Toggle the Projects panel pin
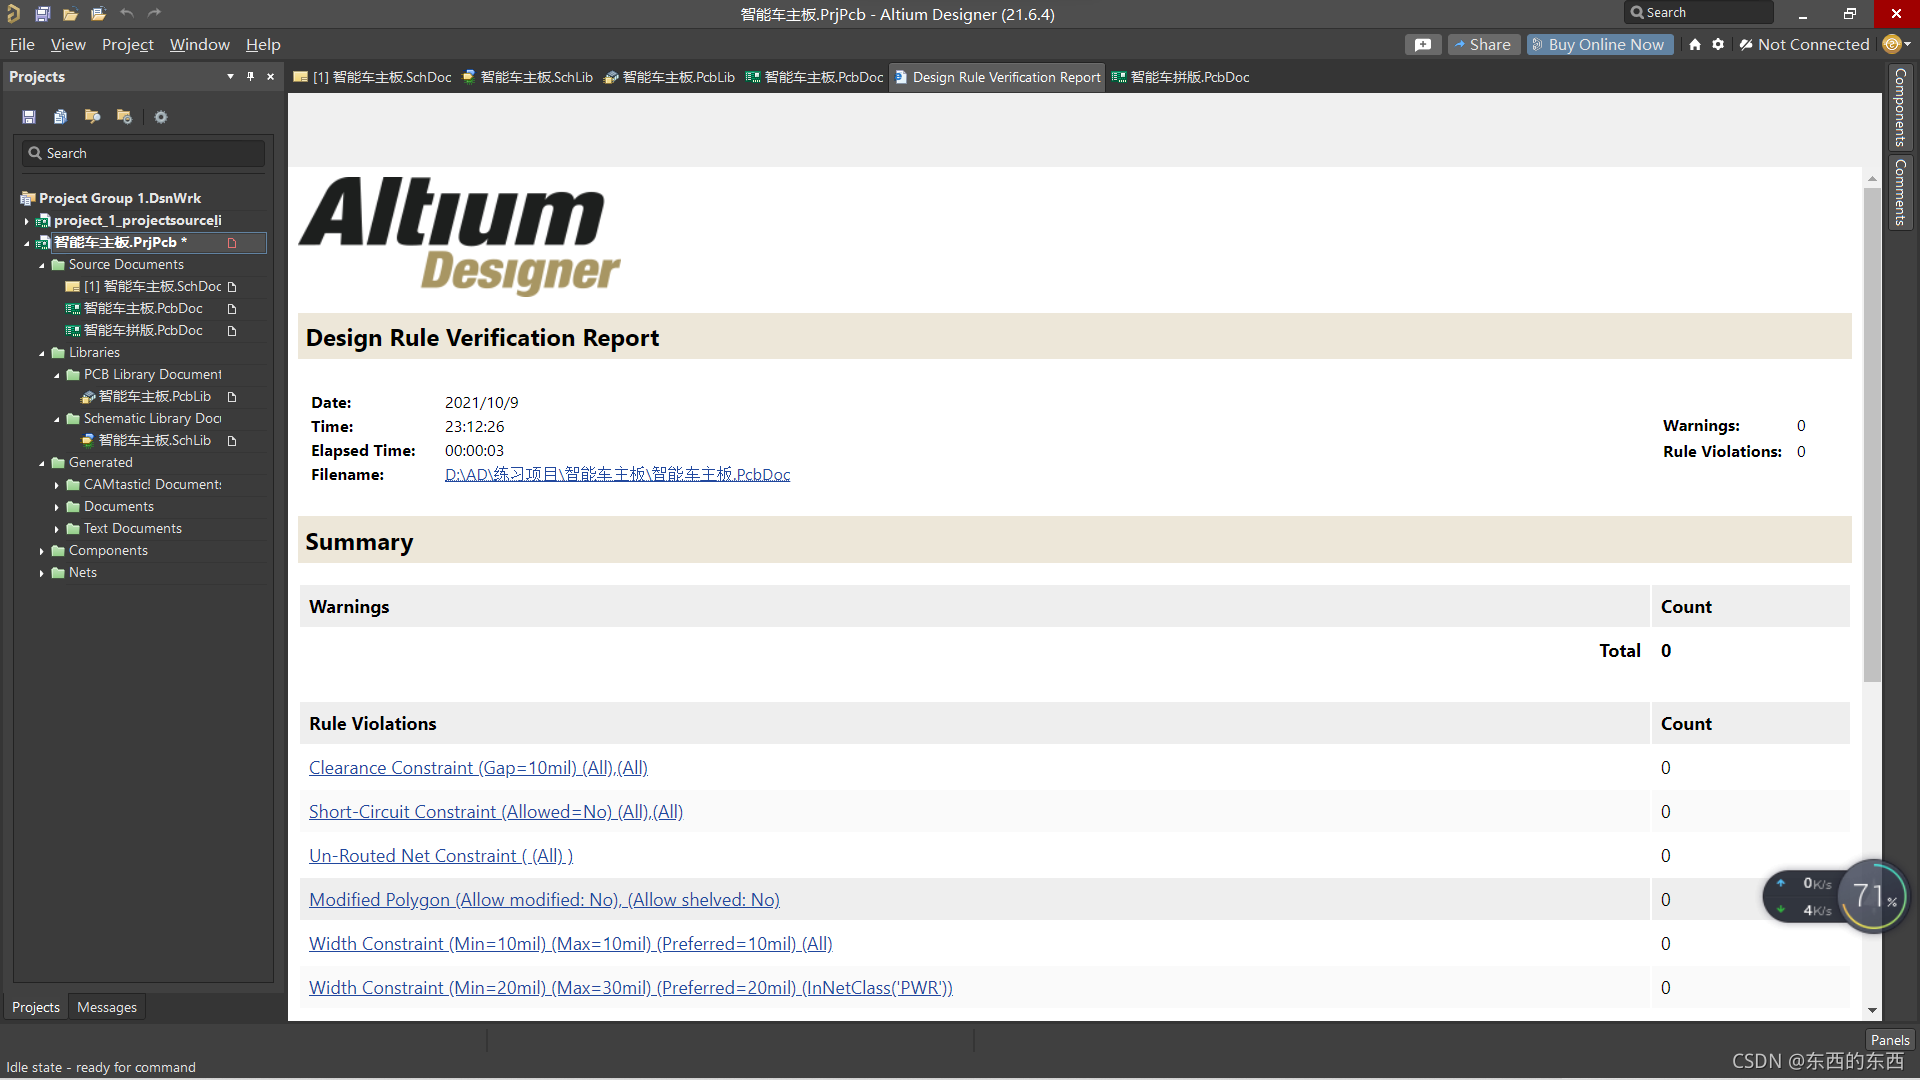Viewport: 1920px width, 1080px height. [x=250, y=76]
